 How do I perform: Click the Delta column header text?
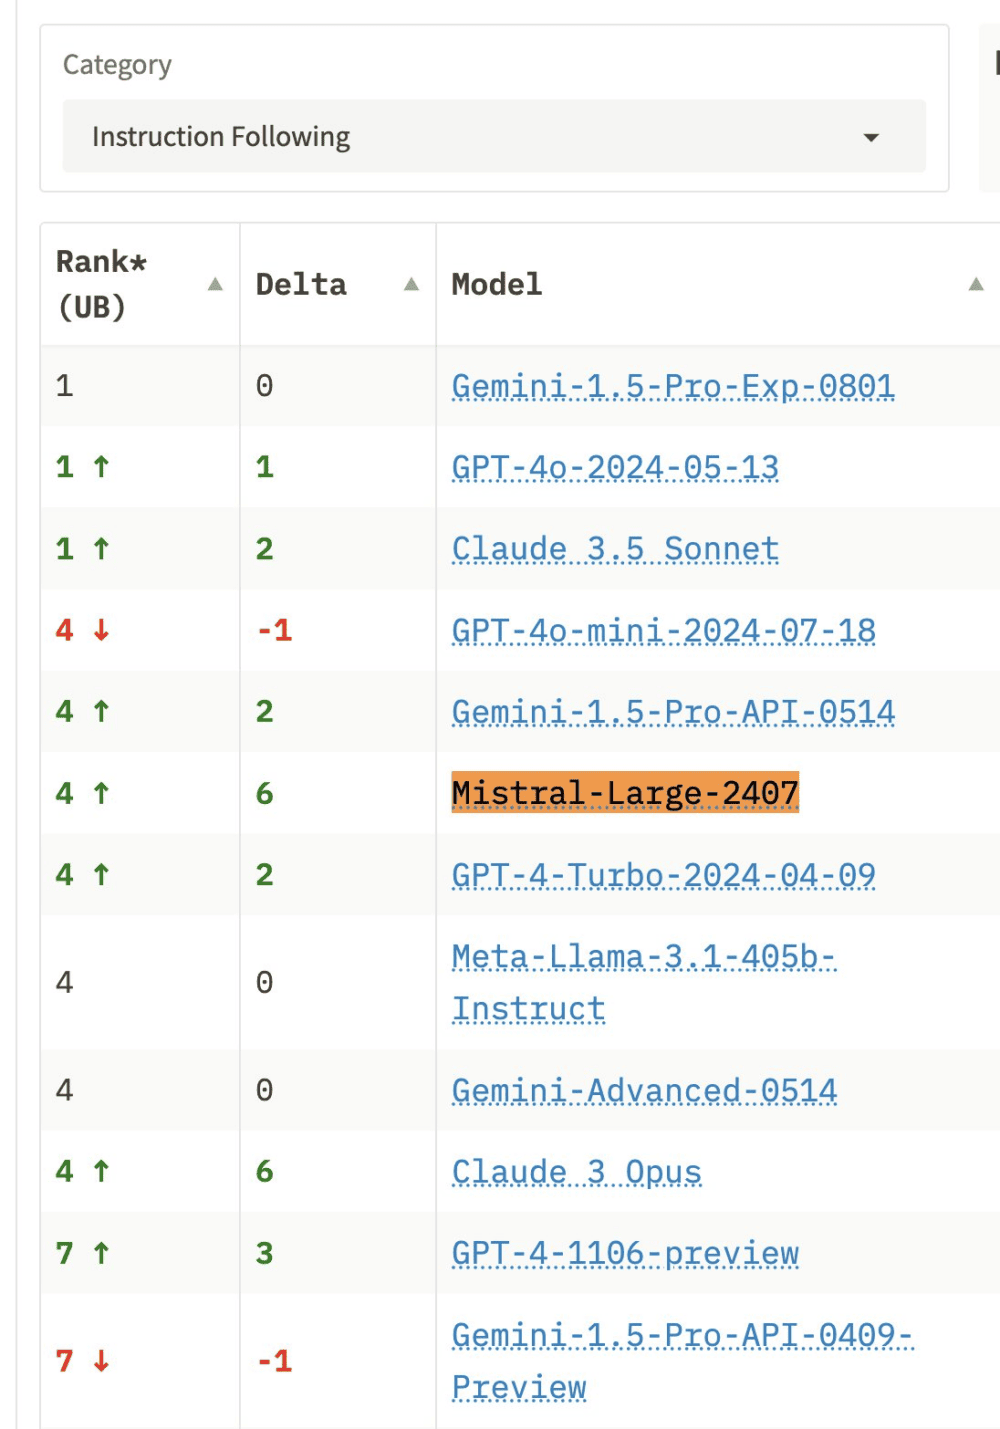click(301, 285)
